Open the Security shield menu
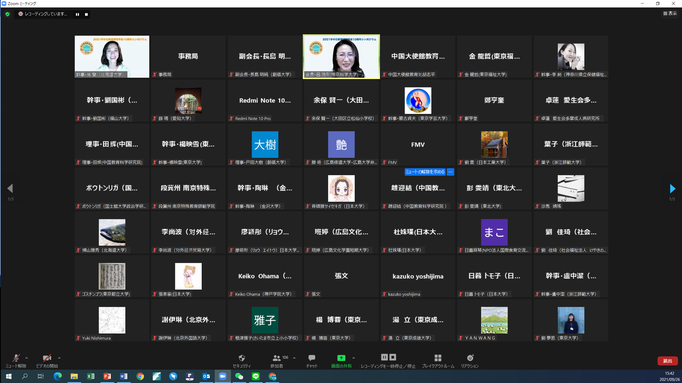The width and height of the screenshot is (682, 383). tap(242, 360)
